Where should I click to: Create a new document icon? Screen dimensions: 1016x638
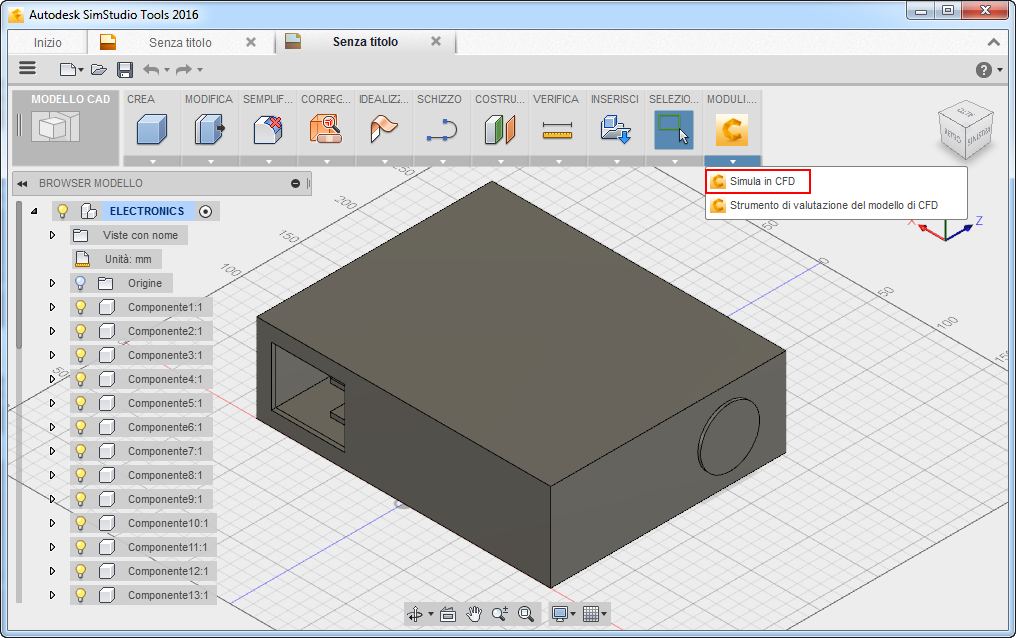click(68, 69)
